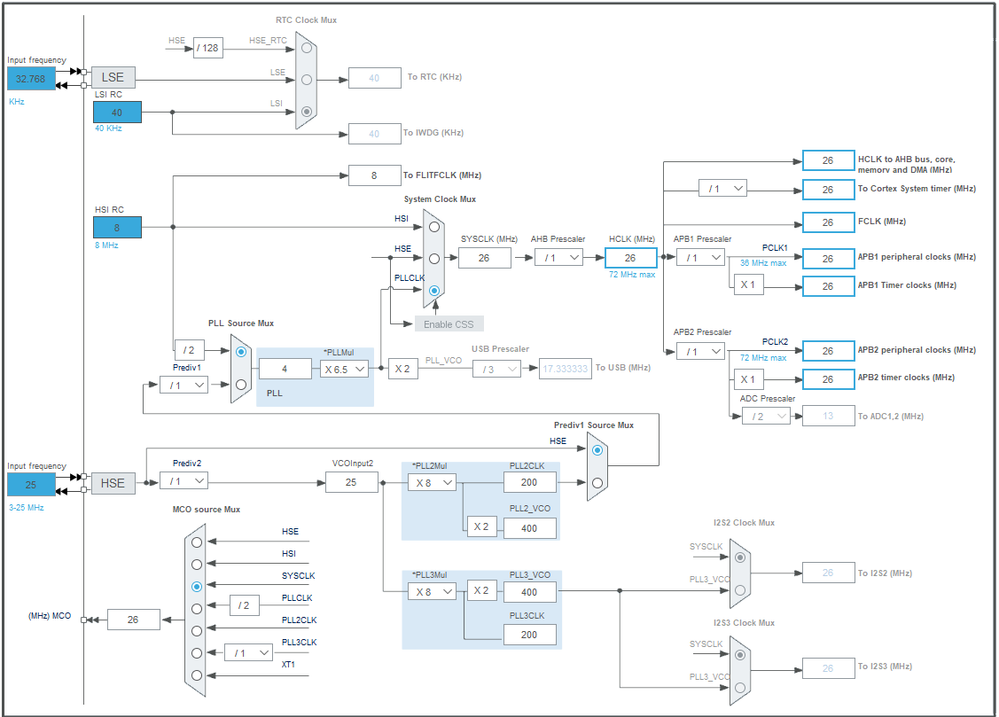Expand the PLL2Mul X 8 dropdown
This screenshot has width=999, height=717.
tap(432, 483)
